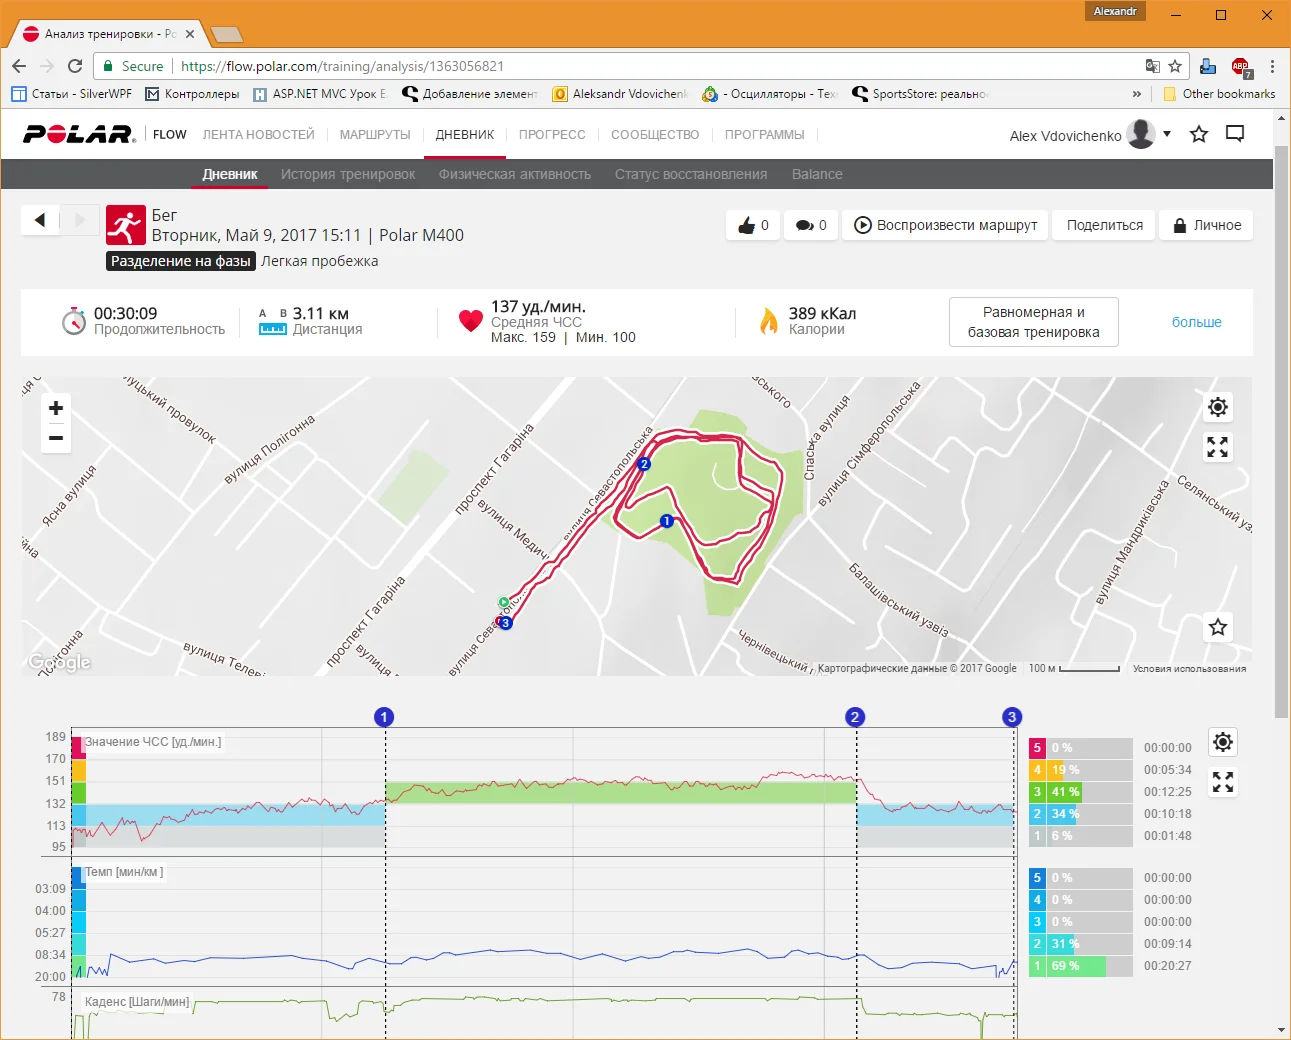Expand the map to fullscreen
The width and height of the screenshot is (1291, 1040).
(x=1217, y=447)
